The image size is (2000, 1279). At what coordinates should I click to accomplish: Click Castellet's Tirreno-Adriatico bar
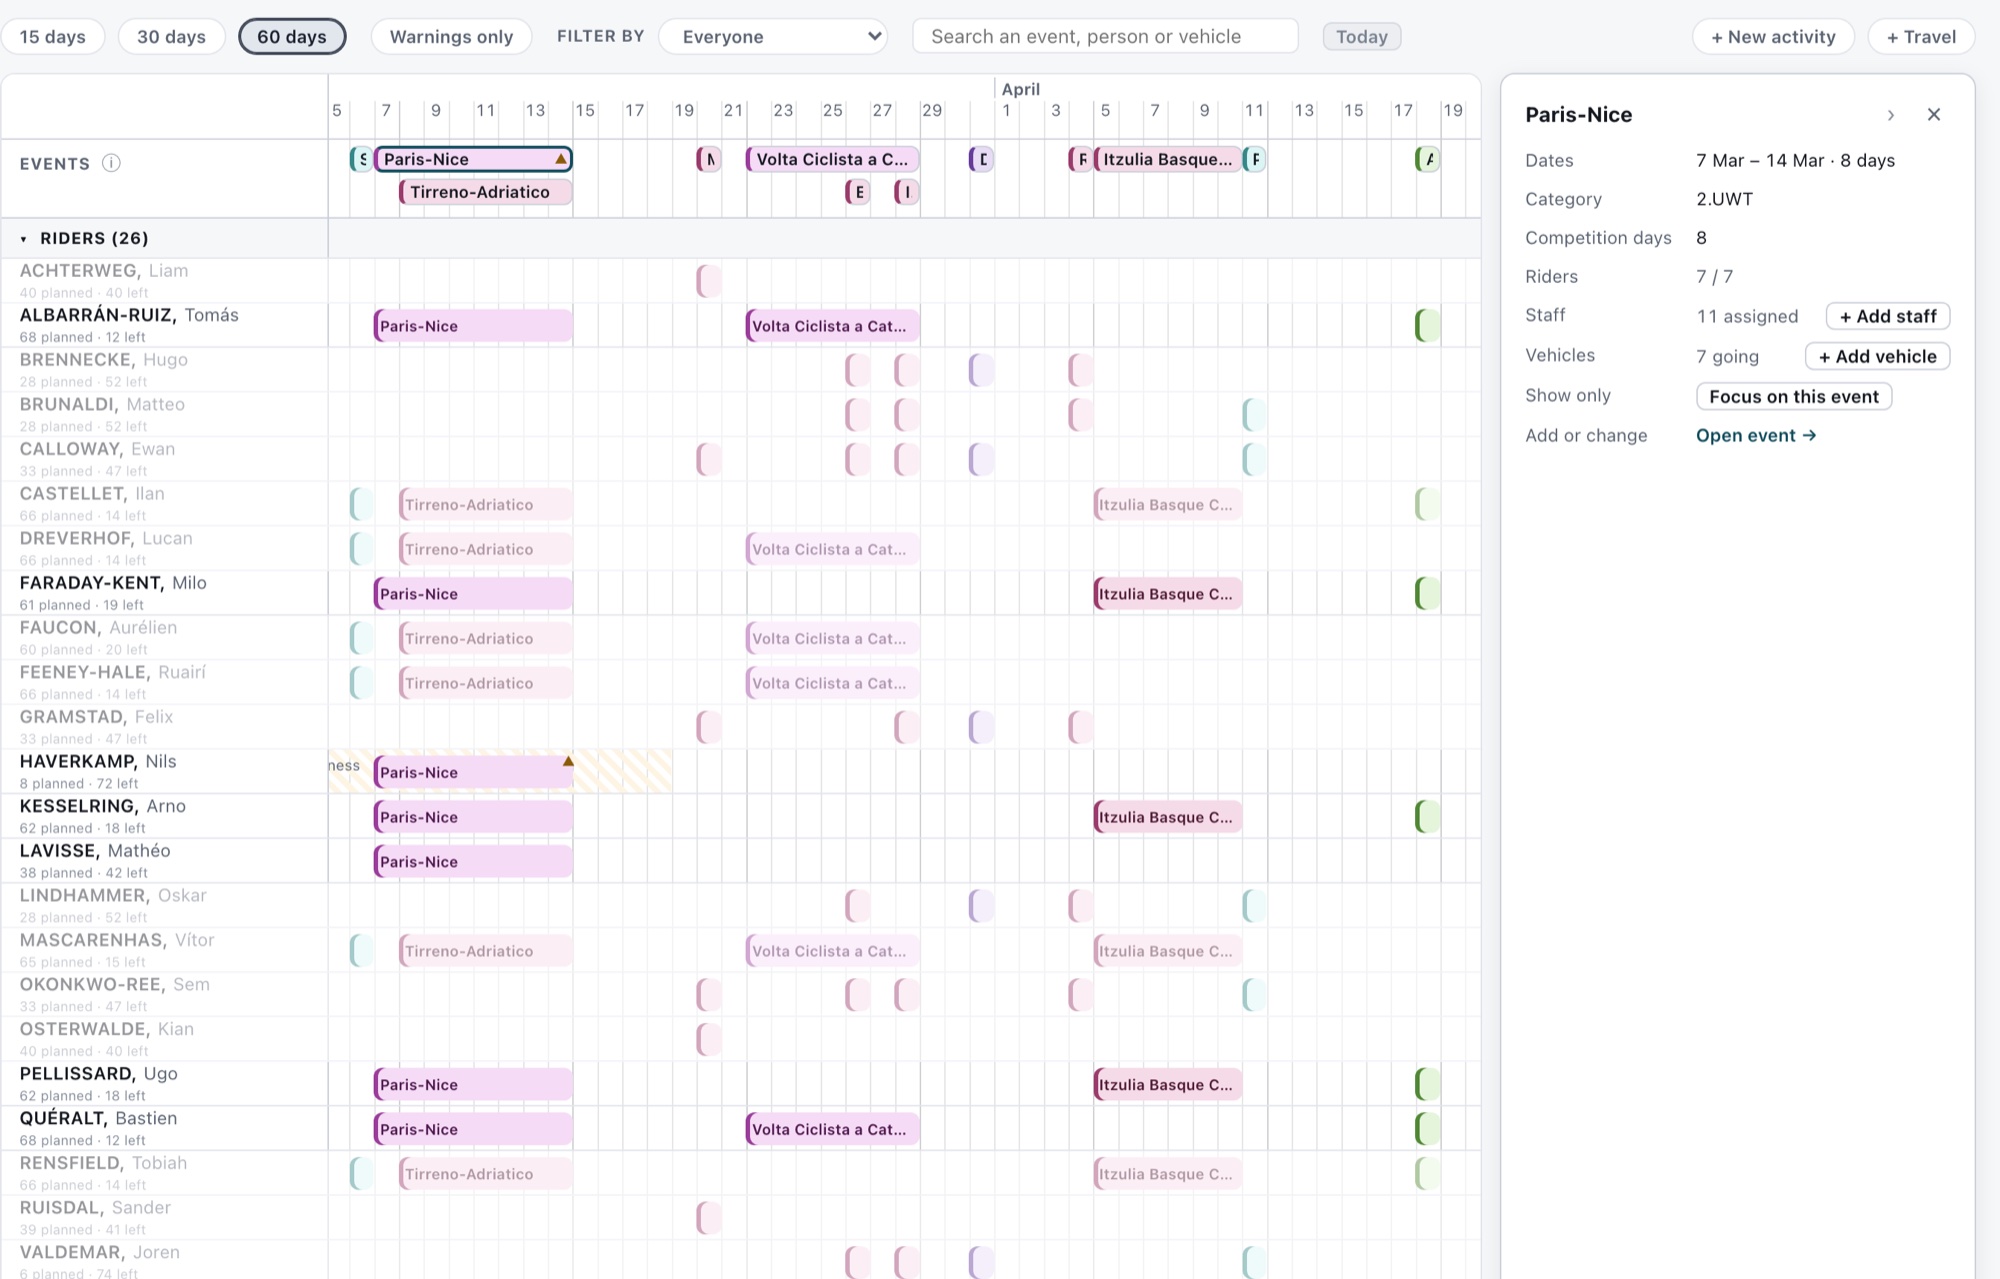pyautogui.click(x=486, y=505)
